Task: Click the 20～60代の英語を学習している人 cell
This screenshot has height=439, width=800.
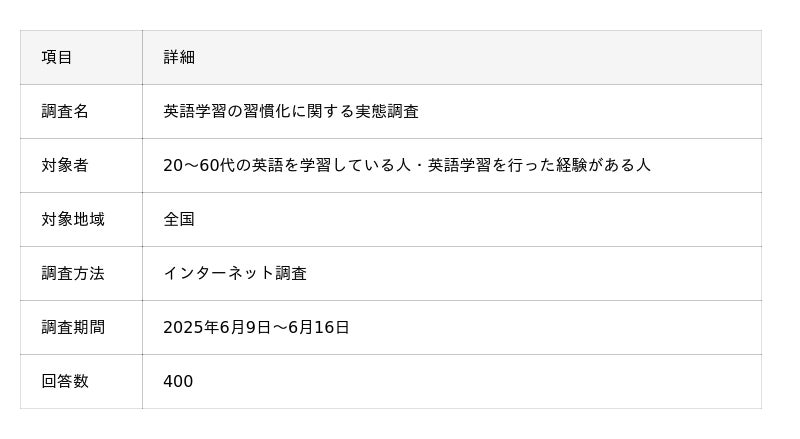Action: pos(452,165)
